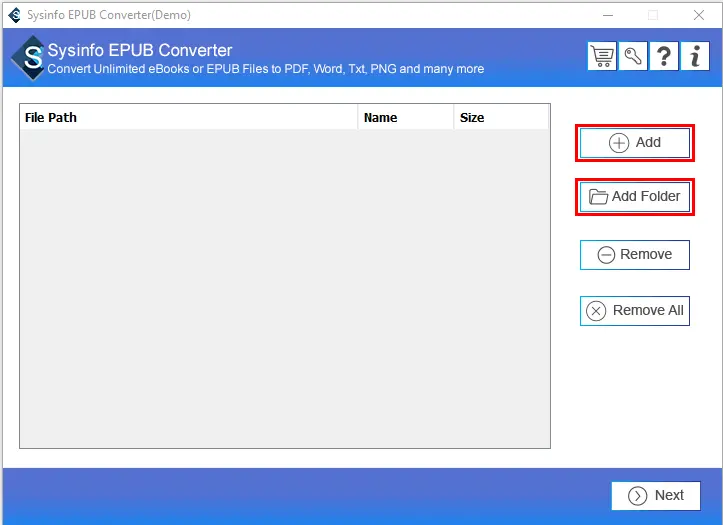Close the Sysinfo EPUB Converter window
Screen dimensions: 723x525
699,15
